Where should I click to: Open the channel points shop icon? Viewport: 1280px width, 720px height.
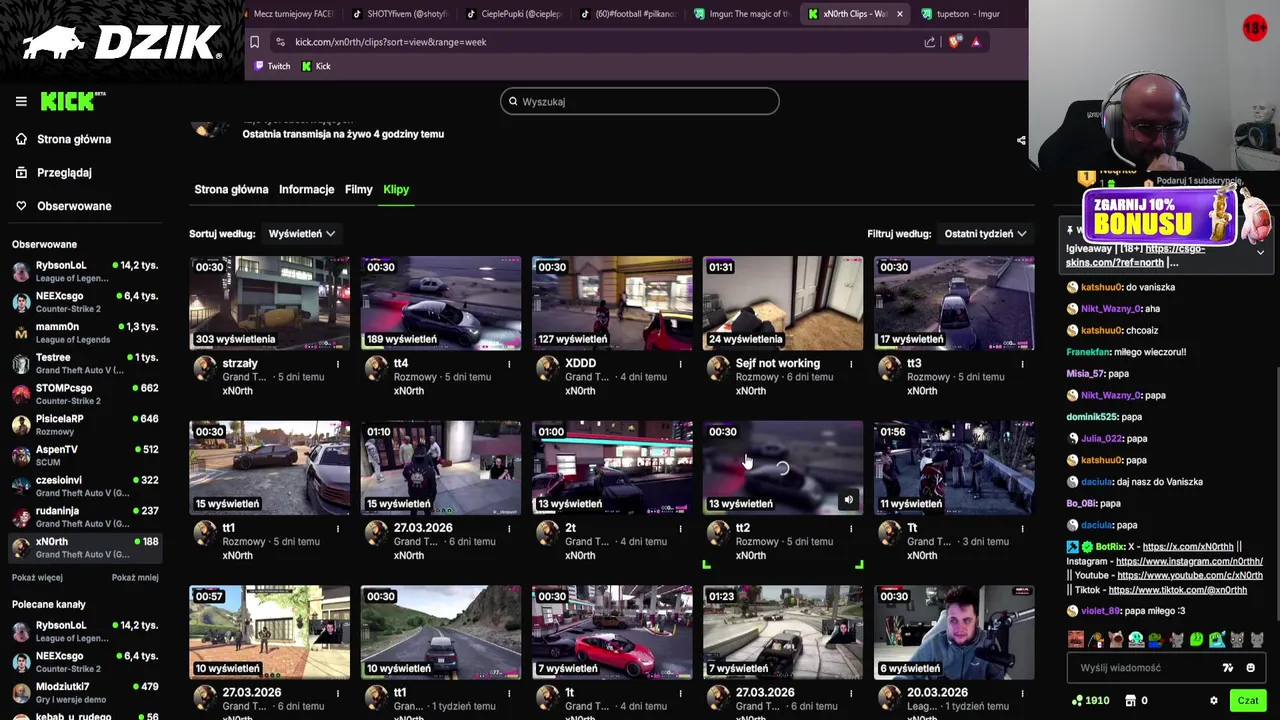click(x=1130, y=701)
